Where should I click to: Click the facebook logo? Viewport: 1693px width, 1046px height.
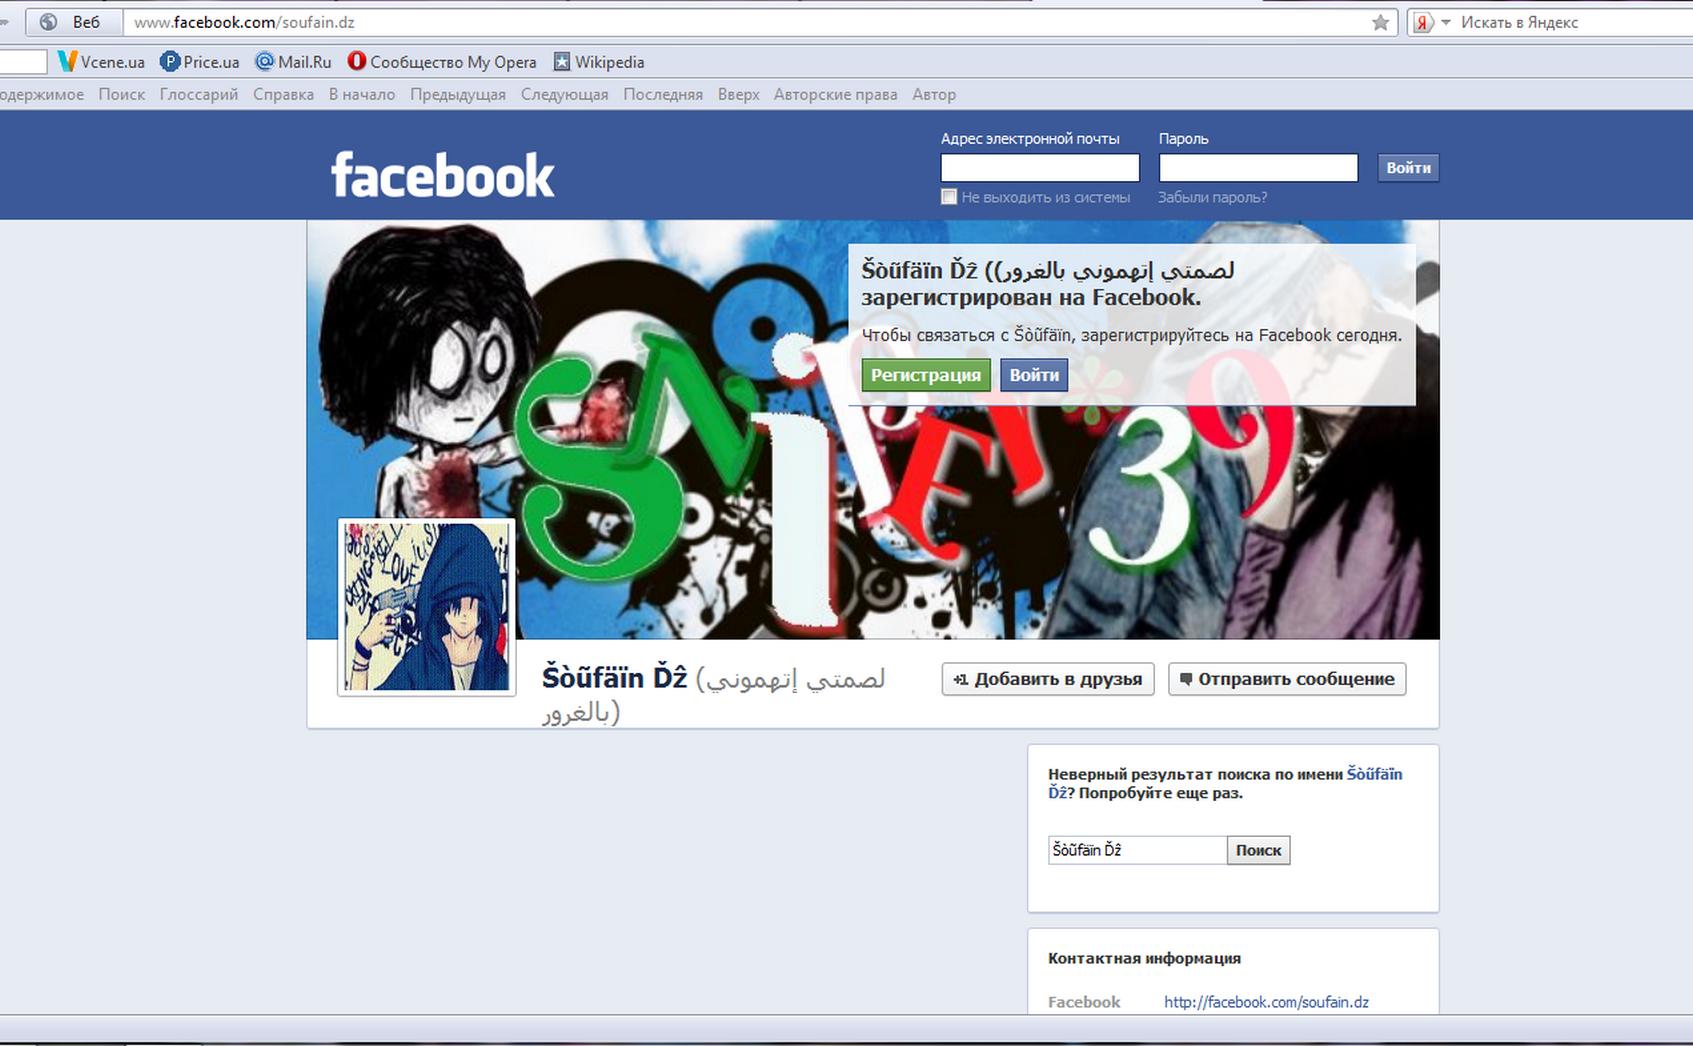point(442,176)
